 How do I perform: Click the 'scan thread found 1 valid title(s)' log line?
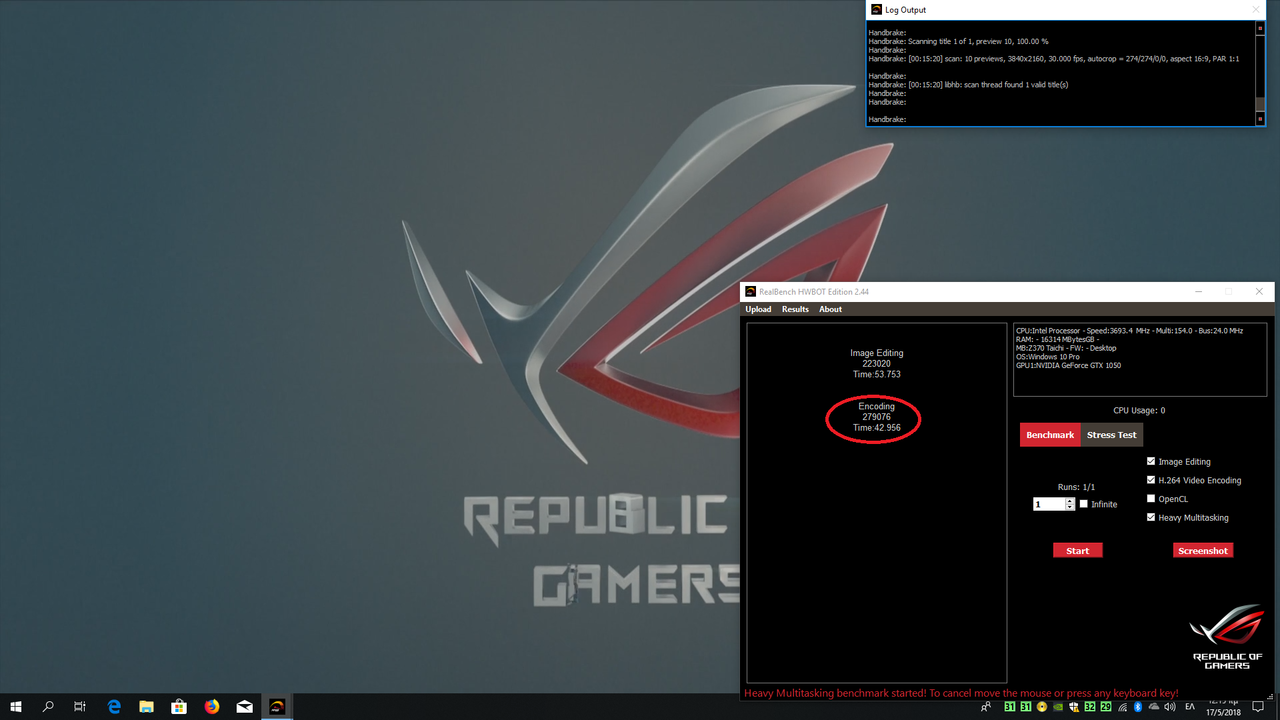point(968,85)
